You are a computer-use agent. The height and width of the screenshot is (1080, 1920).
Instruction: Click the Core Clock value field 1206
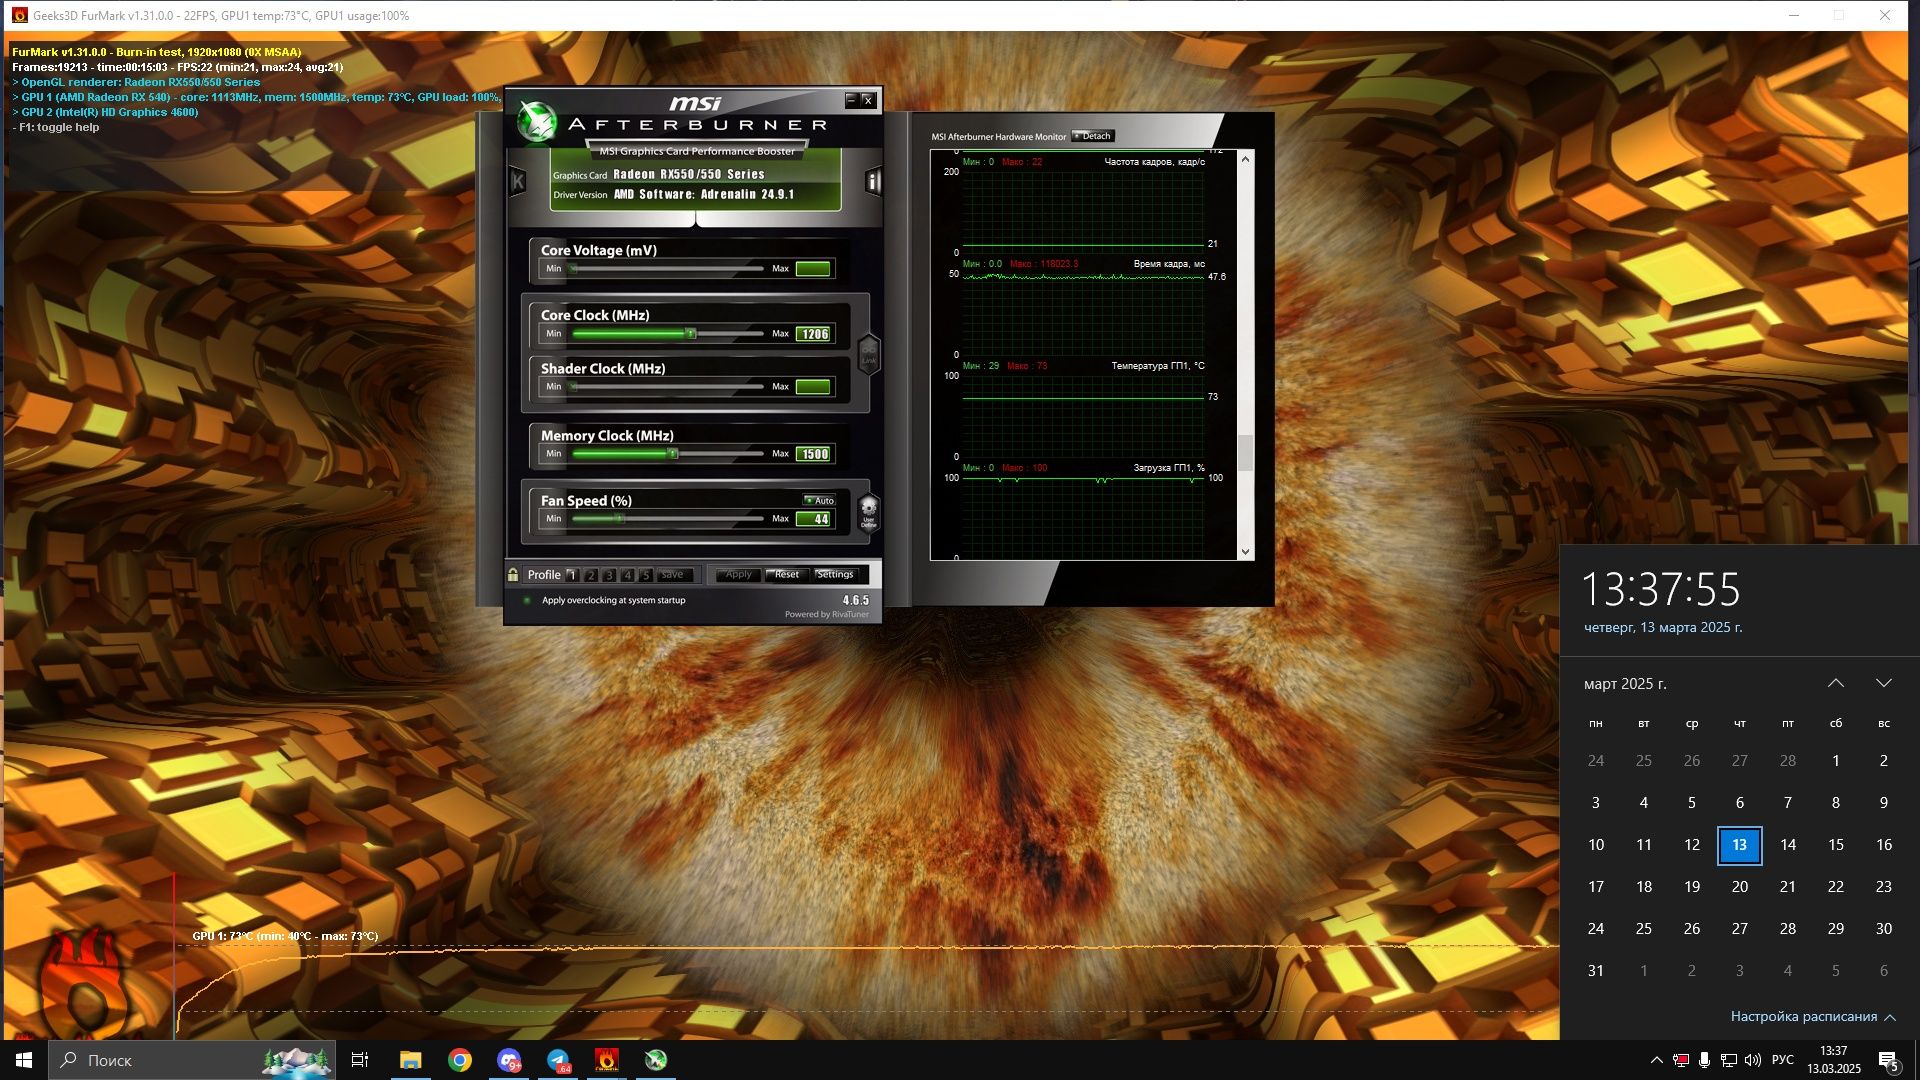[x=814, y=334]
